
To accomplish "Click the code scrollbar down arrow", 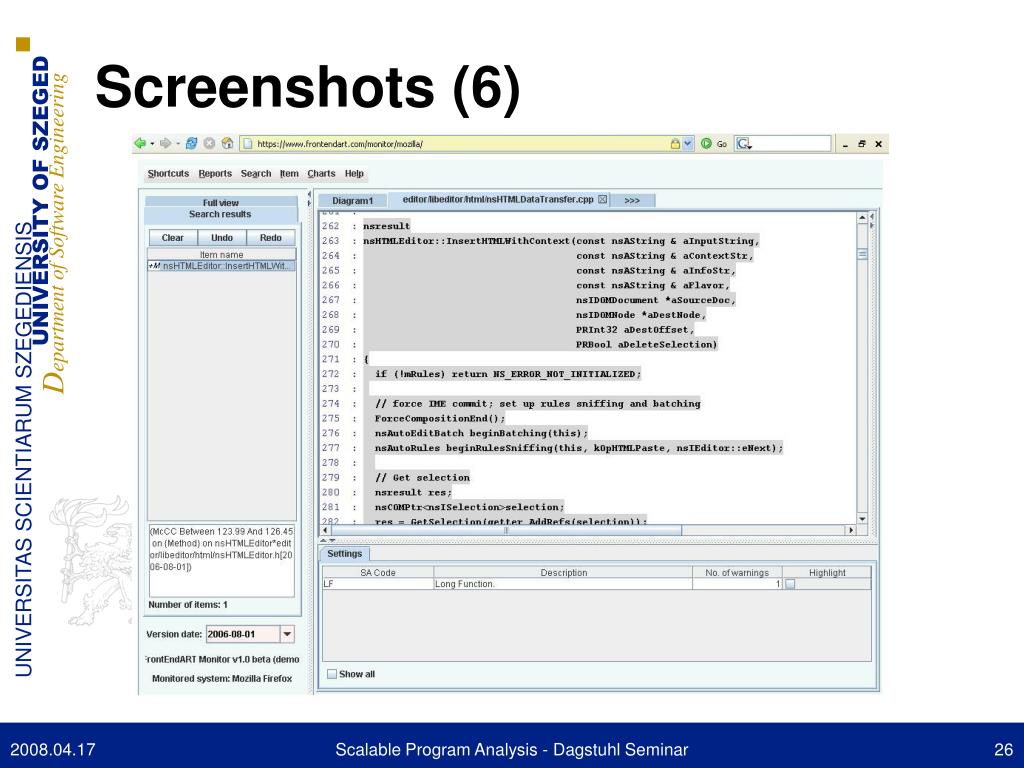I will (x=862, y=519).
